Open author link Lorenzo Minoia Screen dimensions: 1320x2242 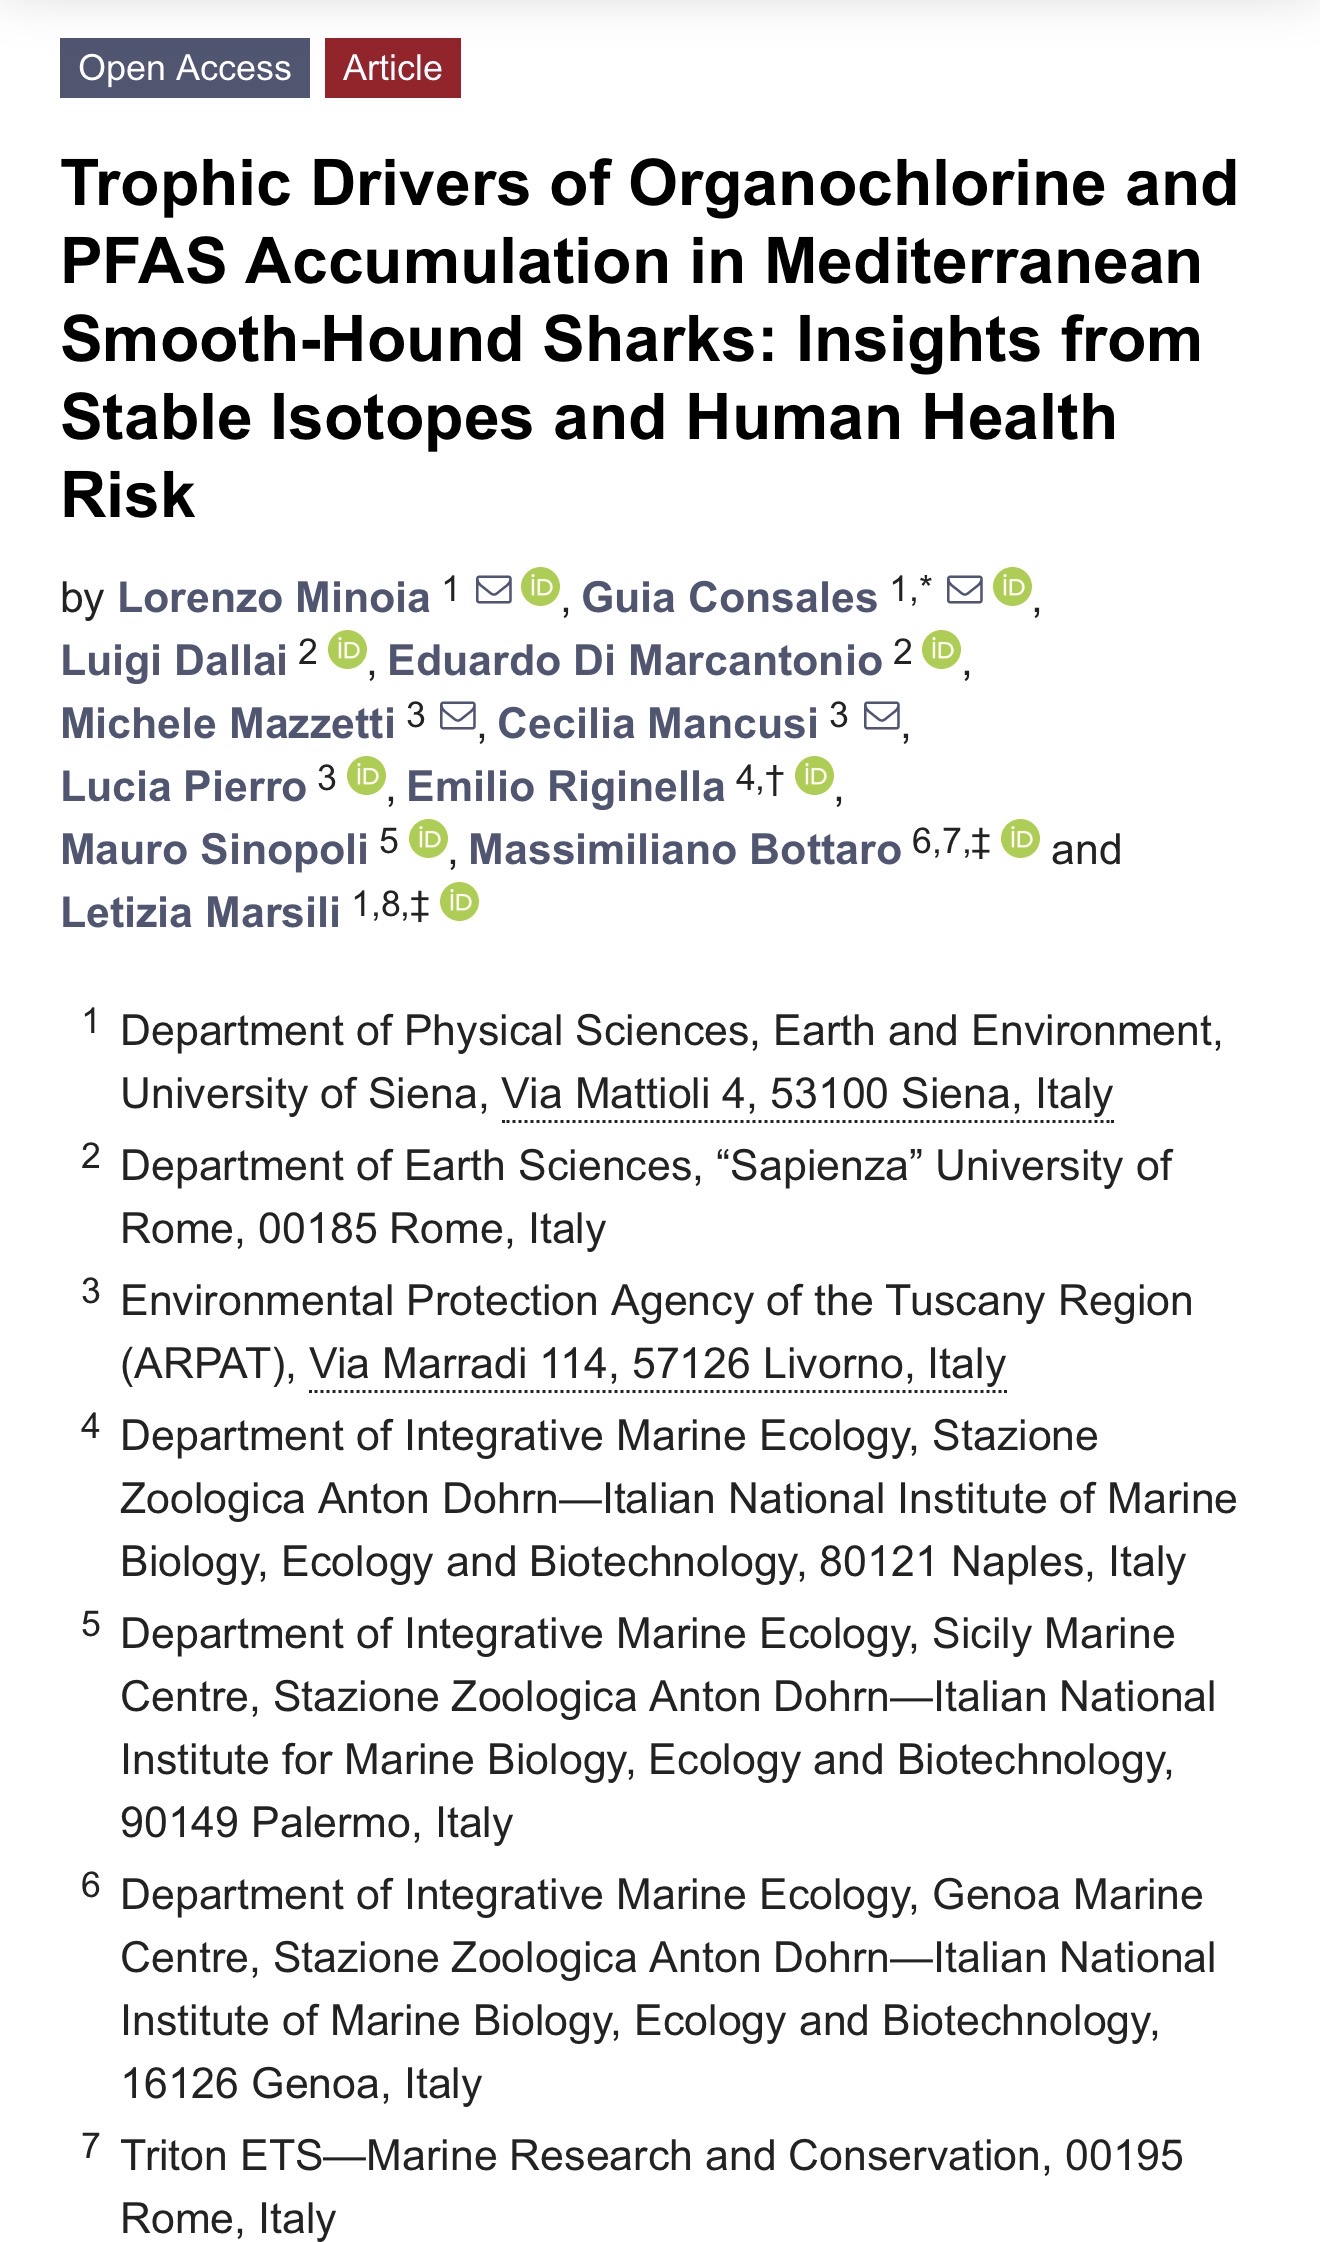(x=274, y=598)
